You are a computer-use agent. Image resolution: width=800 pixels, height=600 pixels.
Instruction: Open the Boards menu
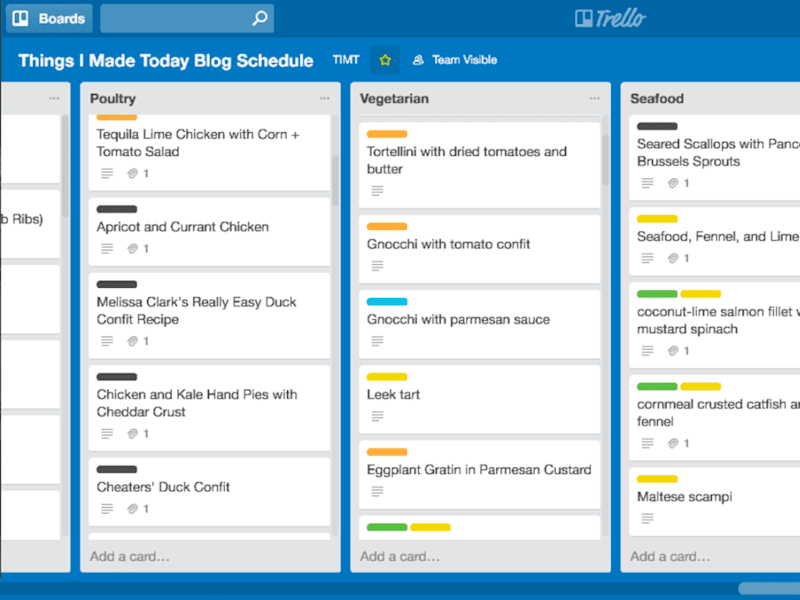[49, 18]
